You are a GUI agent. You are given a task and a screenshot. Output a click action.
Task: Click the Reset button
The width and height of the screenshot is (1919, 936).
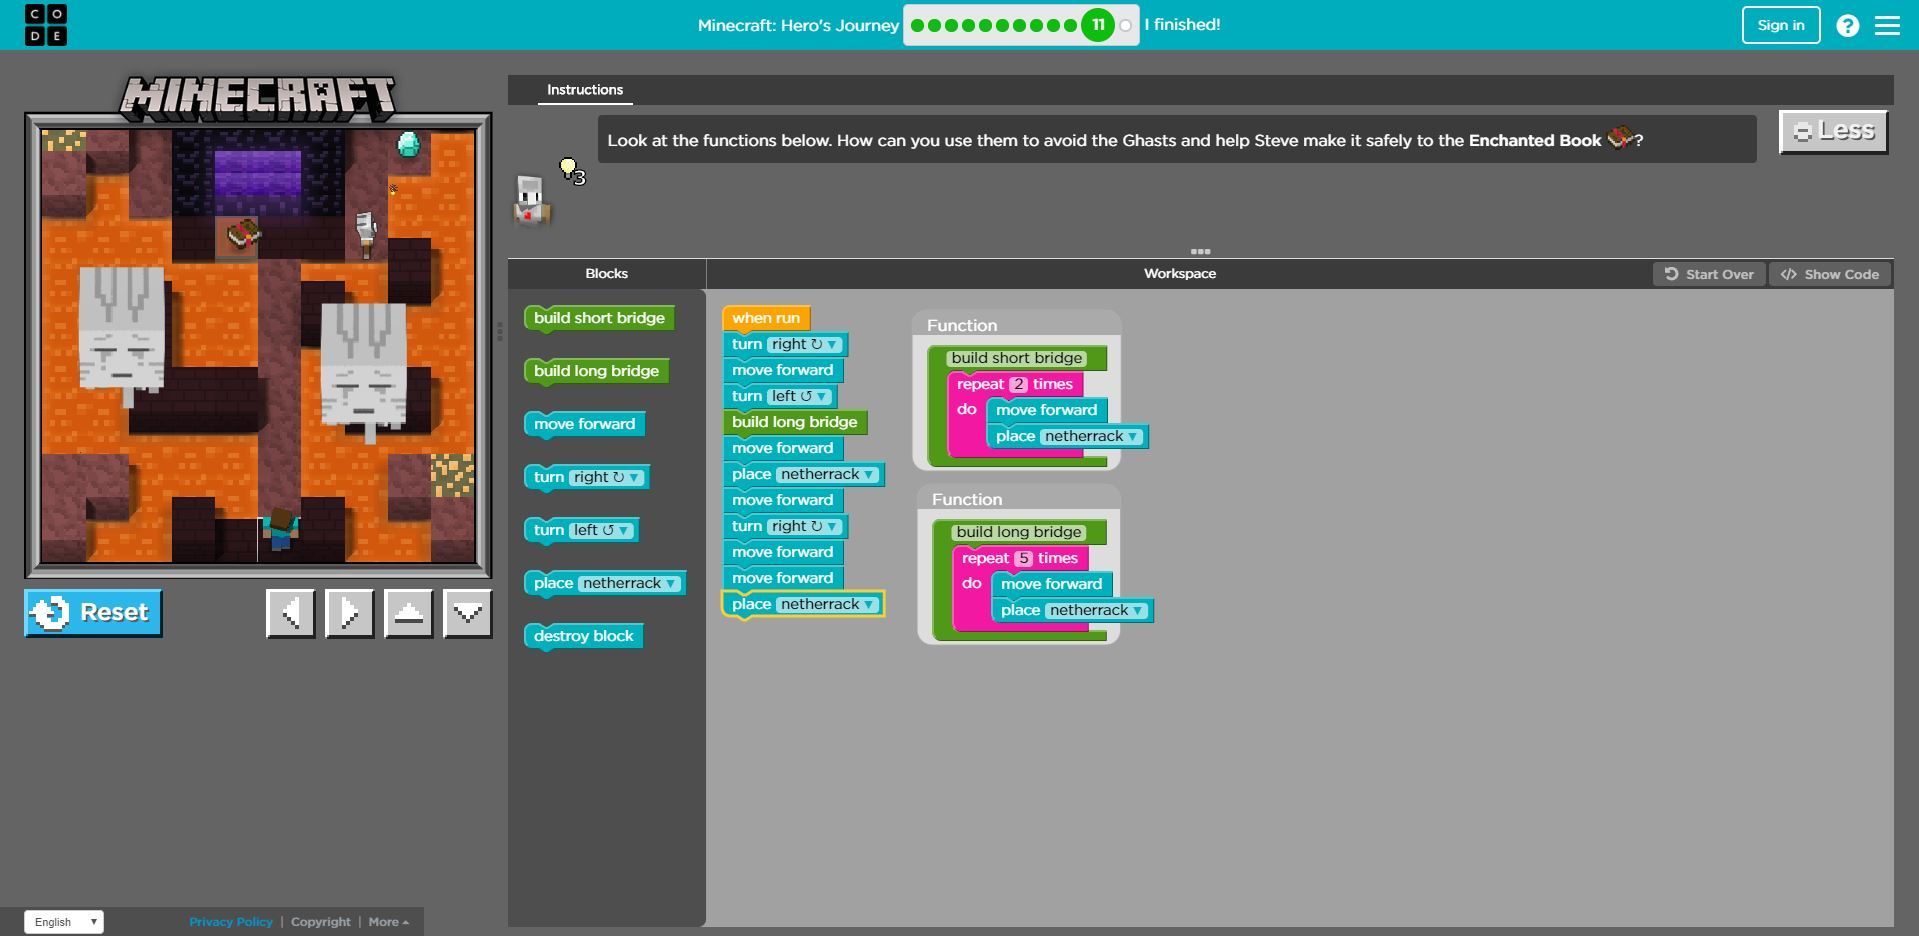94,613
